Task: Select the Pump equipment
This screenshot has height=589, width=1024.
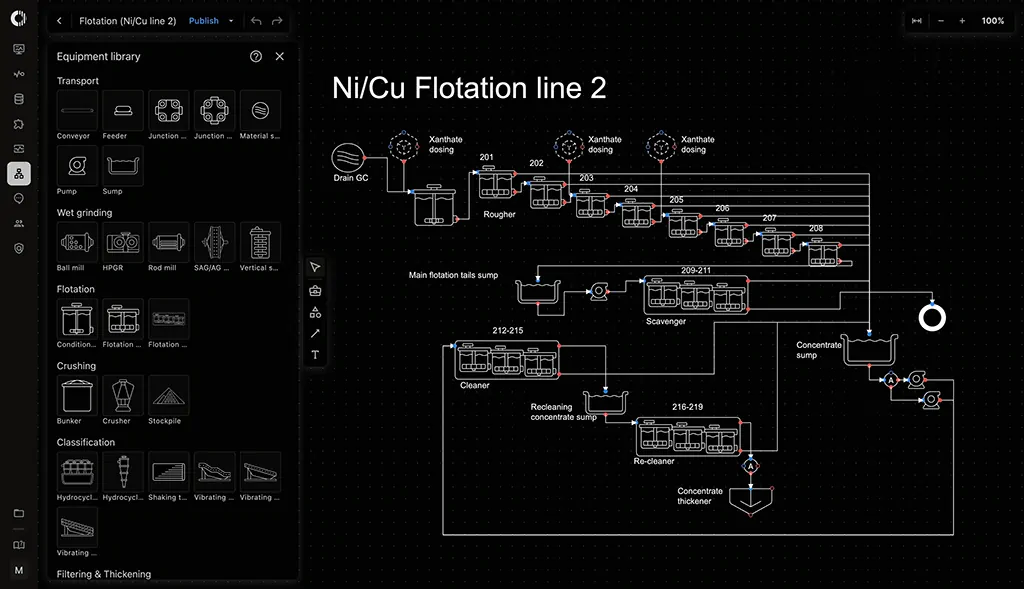Action: [x=75, y=165]
